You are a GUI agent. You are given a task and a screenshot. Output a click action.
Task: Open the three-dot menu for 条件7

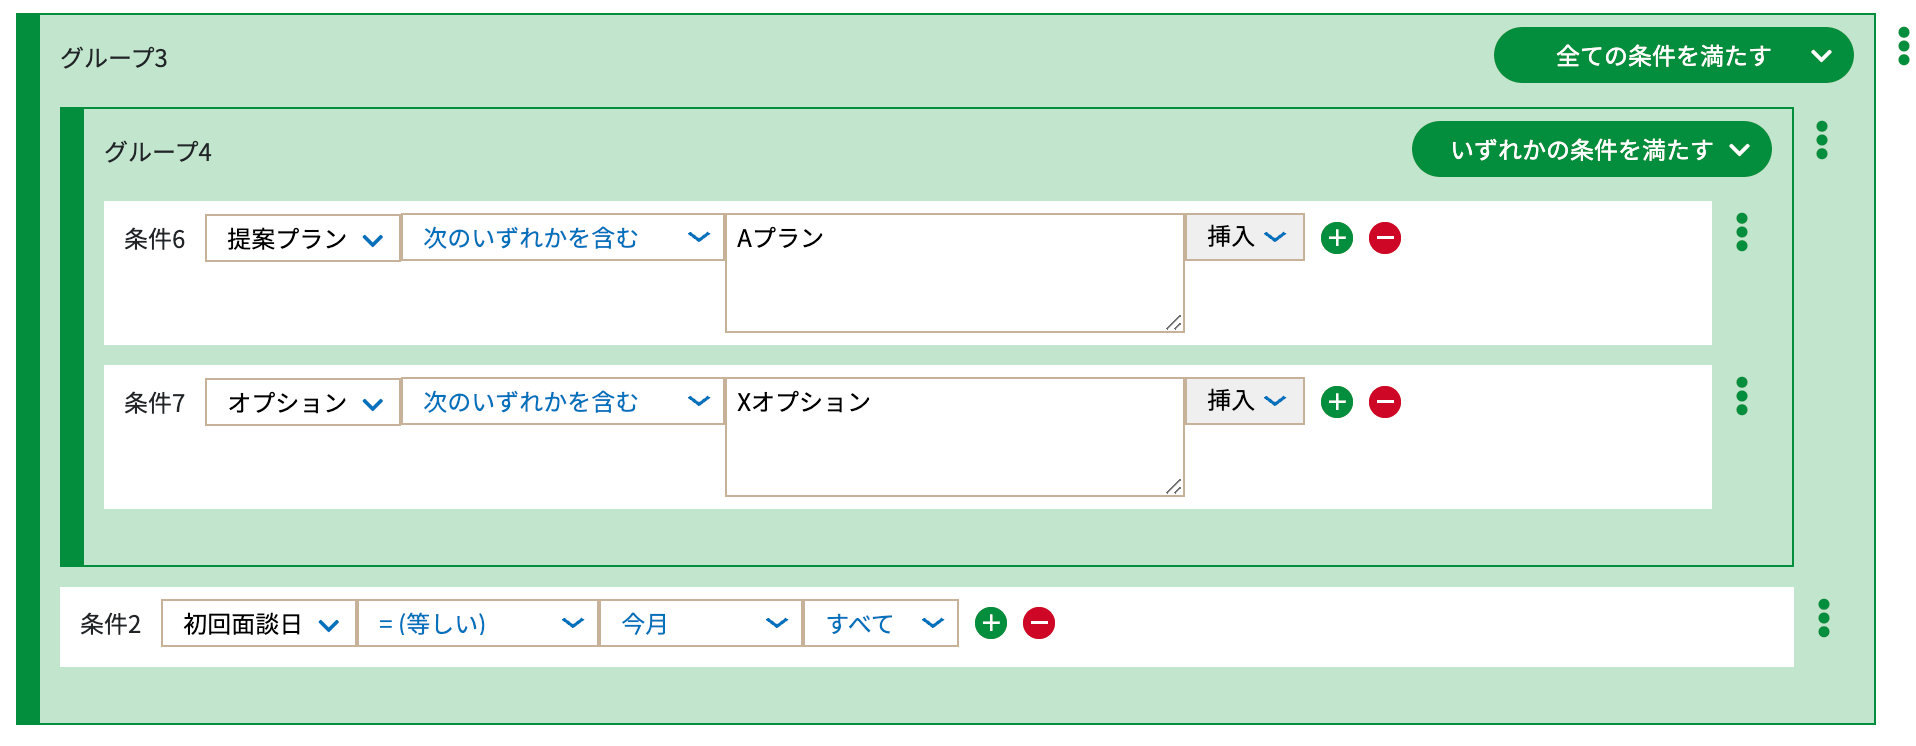pyautogui.click(x=1741, y=396)
